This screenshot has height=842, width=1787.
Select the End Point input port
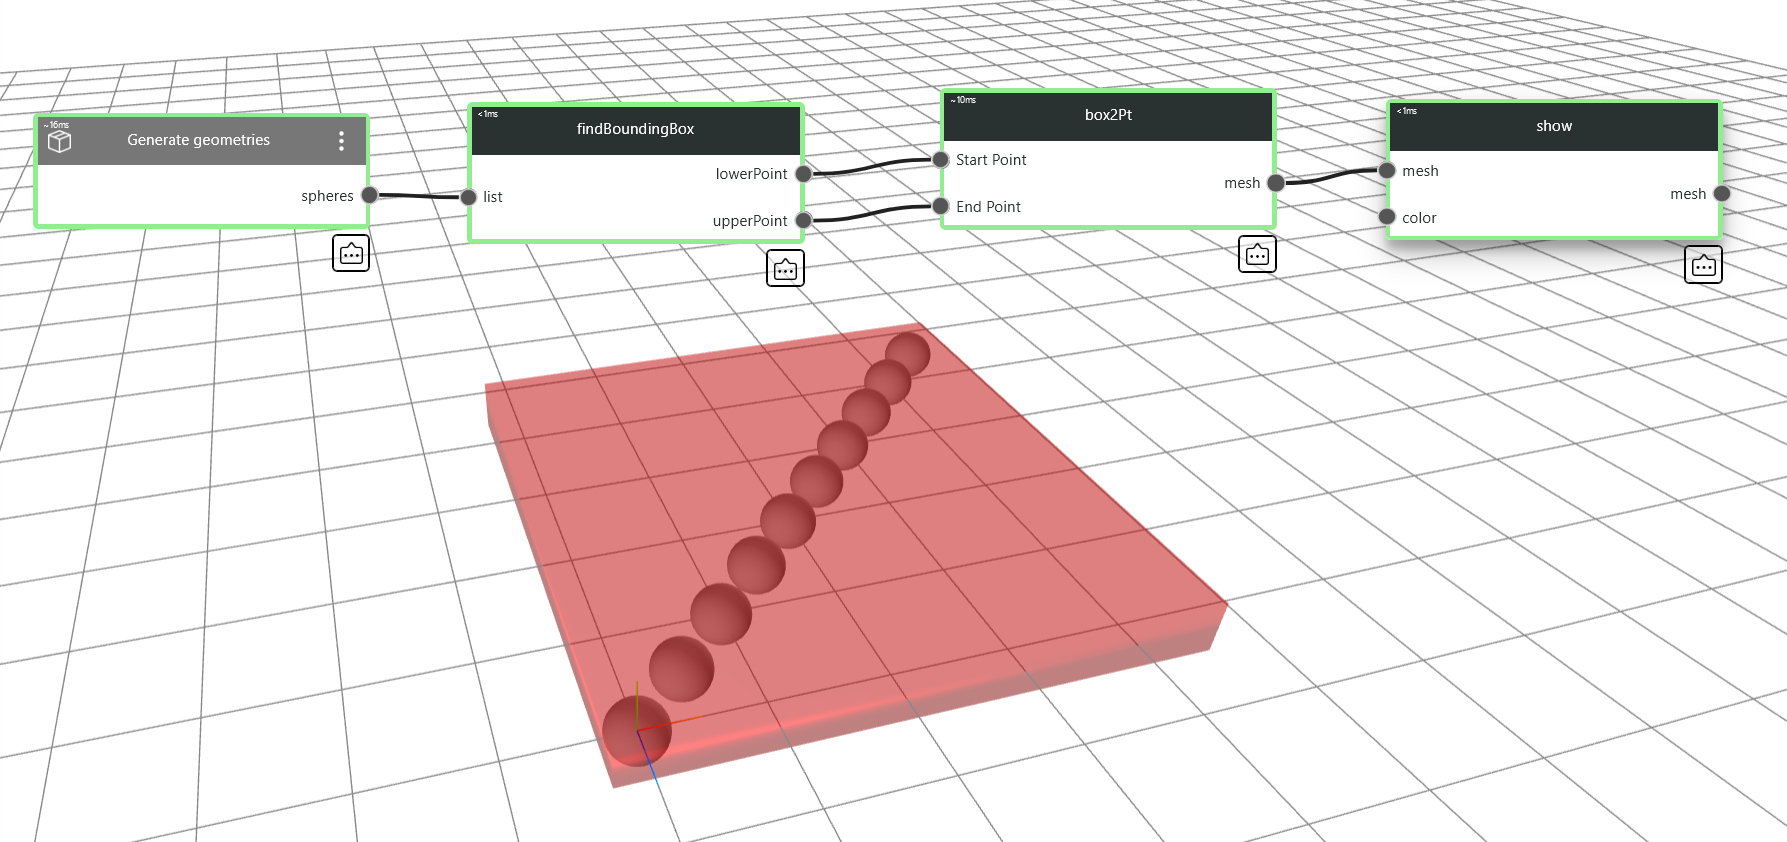click(x=940, y=206)
